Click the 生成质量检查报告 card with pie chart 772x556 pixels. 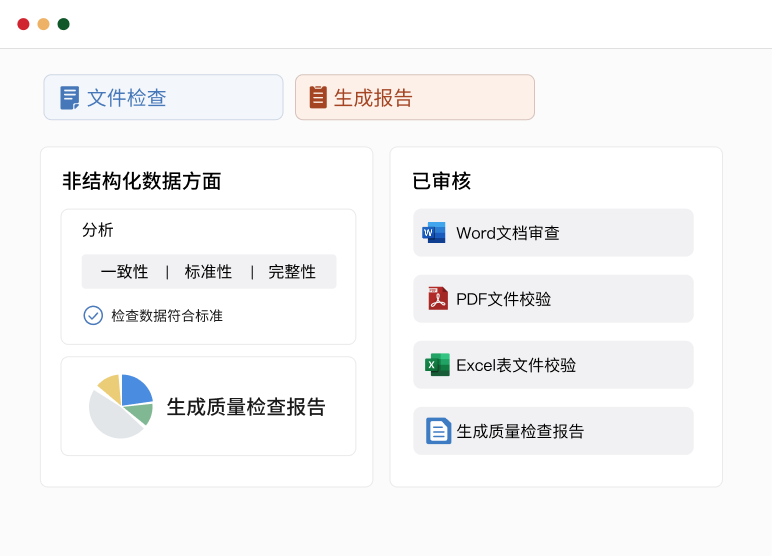245,406
